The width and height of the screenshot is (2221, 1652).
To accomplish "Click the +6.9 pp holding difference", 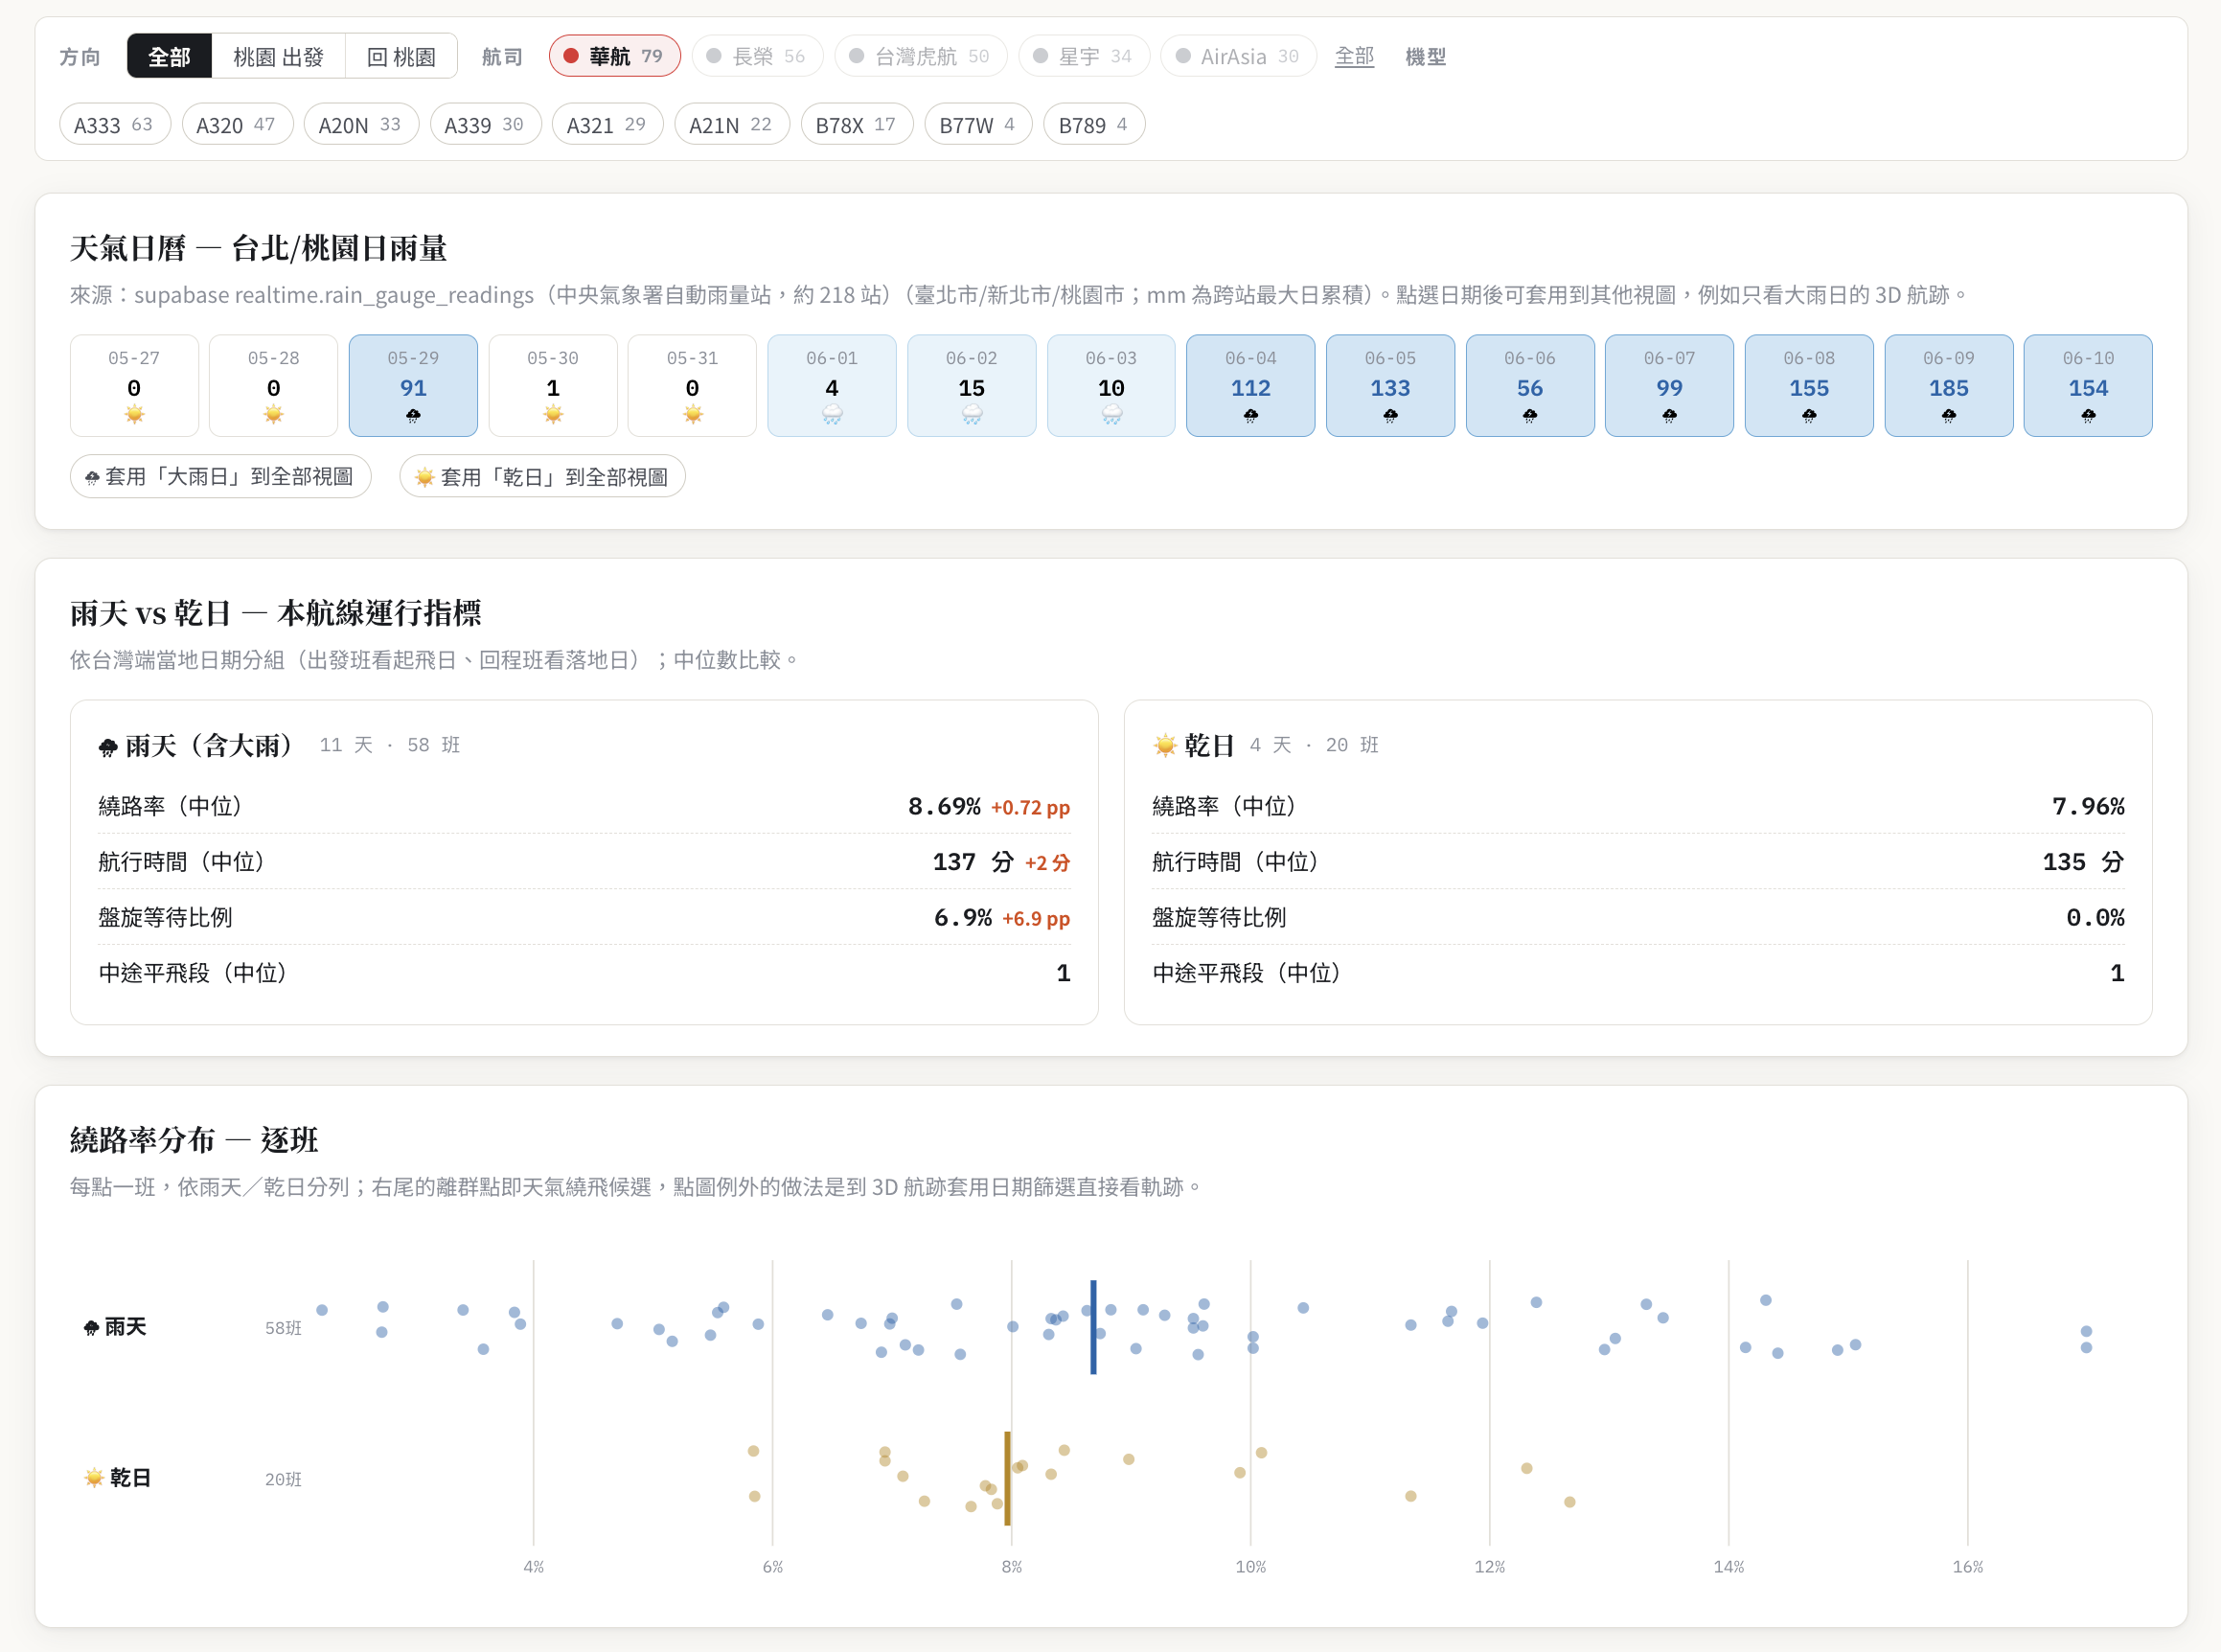I will tap(1036, 918).
